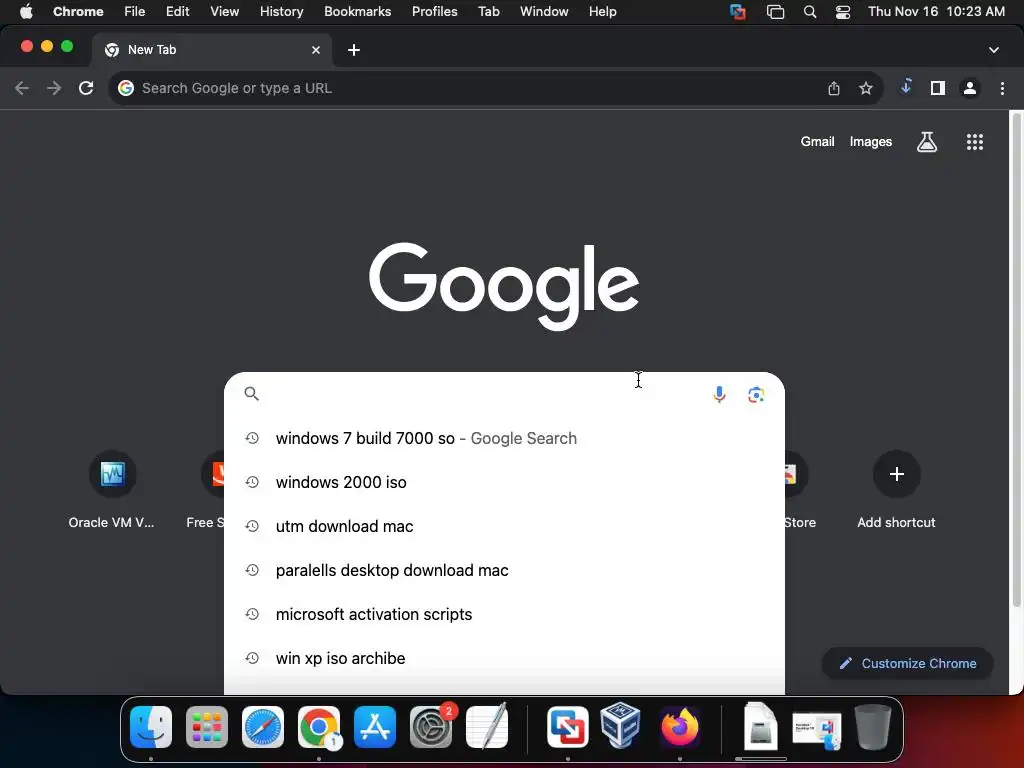Click the date and time in the menu bar
This screenshot has width=1024, height=768.
click(x=936, y=11)
